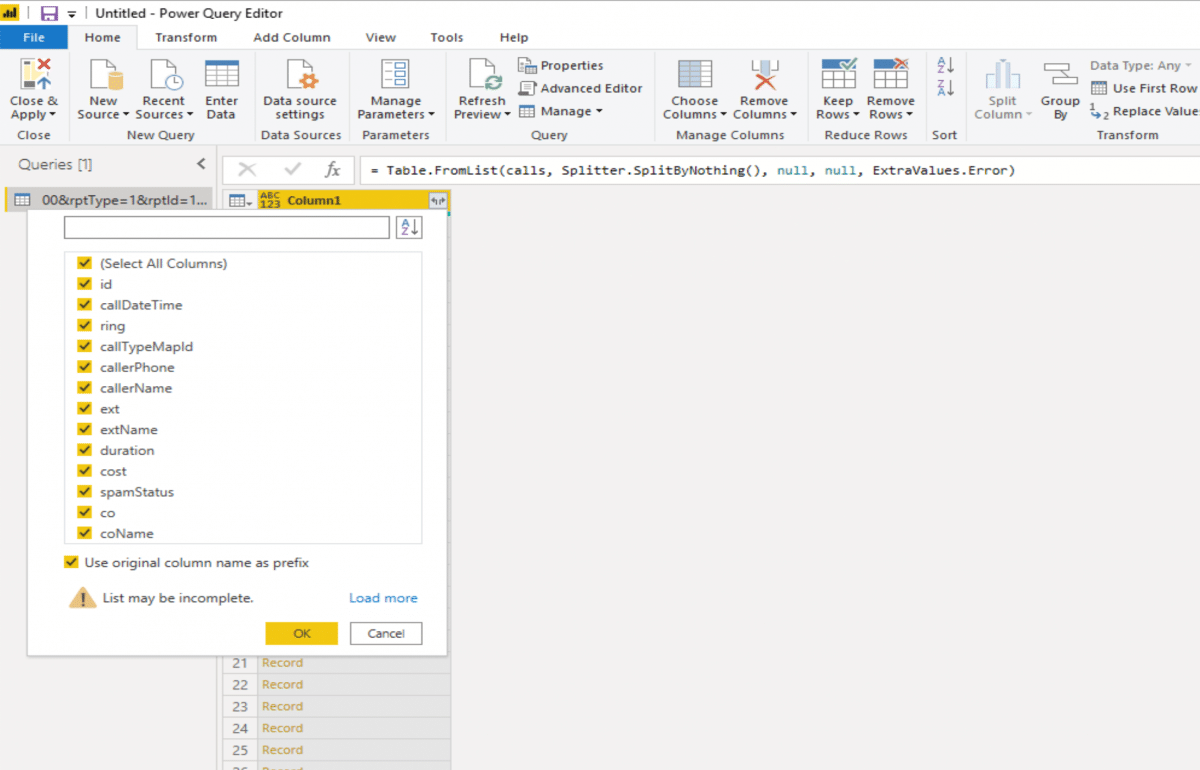The image size is (1200, 770).
Task: Click the Advanced Editor icon
Action: 528,88
